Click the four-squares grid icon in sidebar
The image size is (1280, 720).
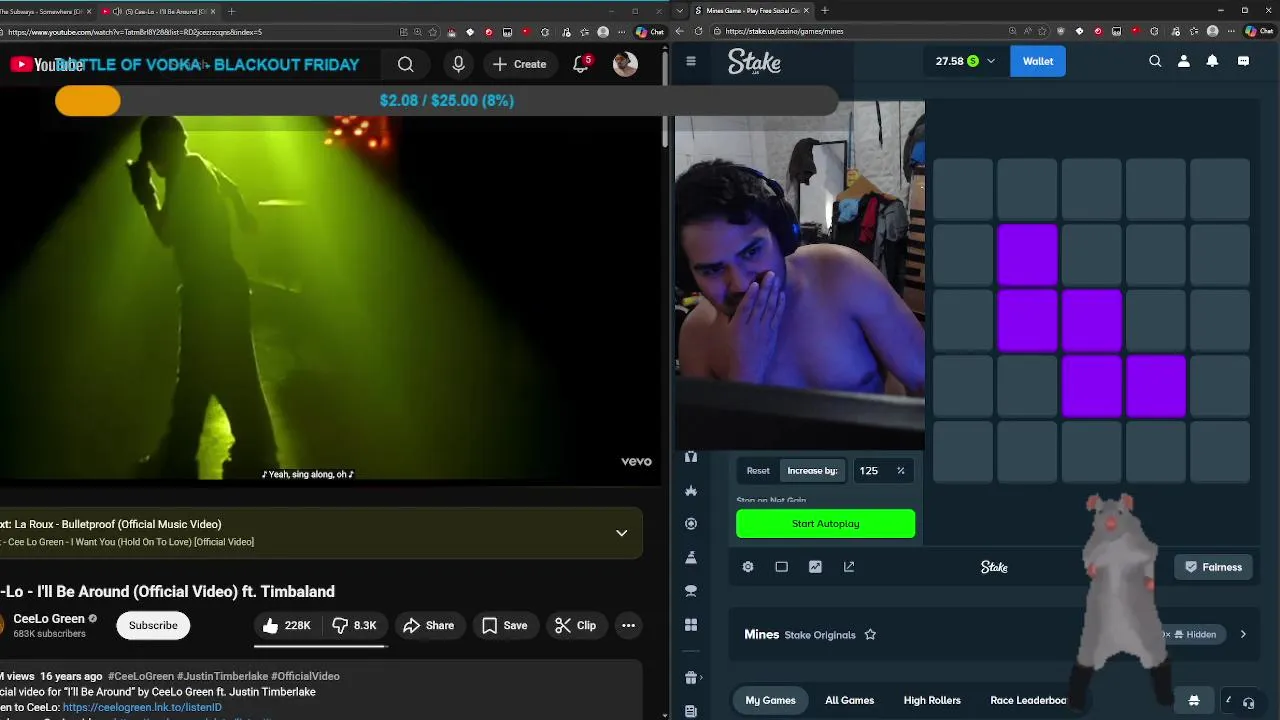pyautogui.click(x=691, y=625)
